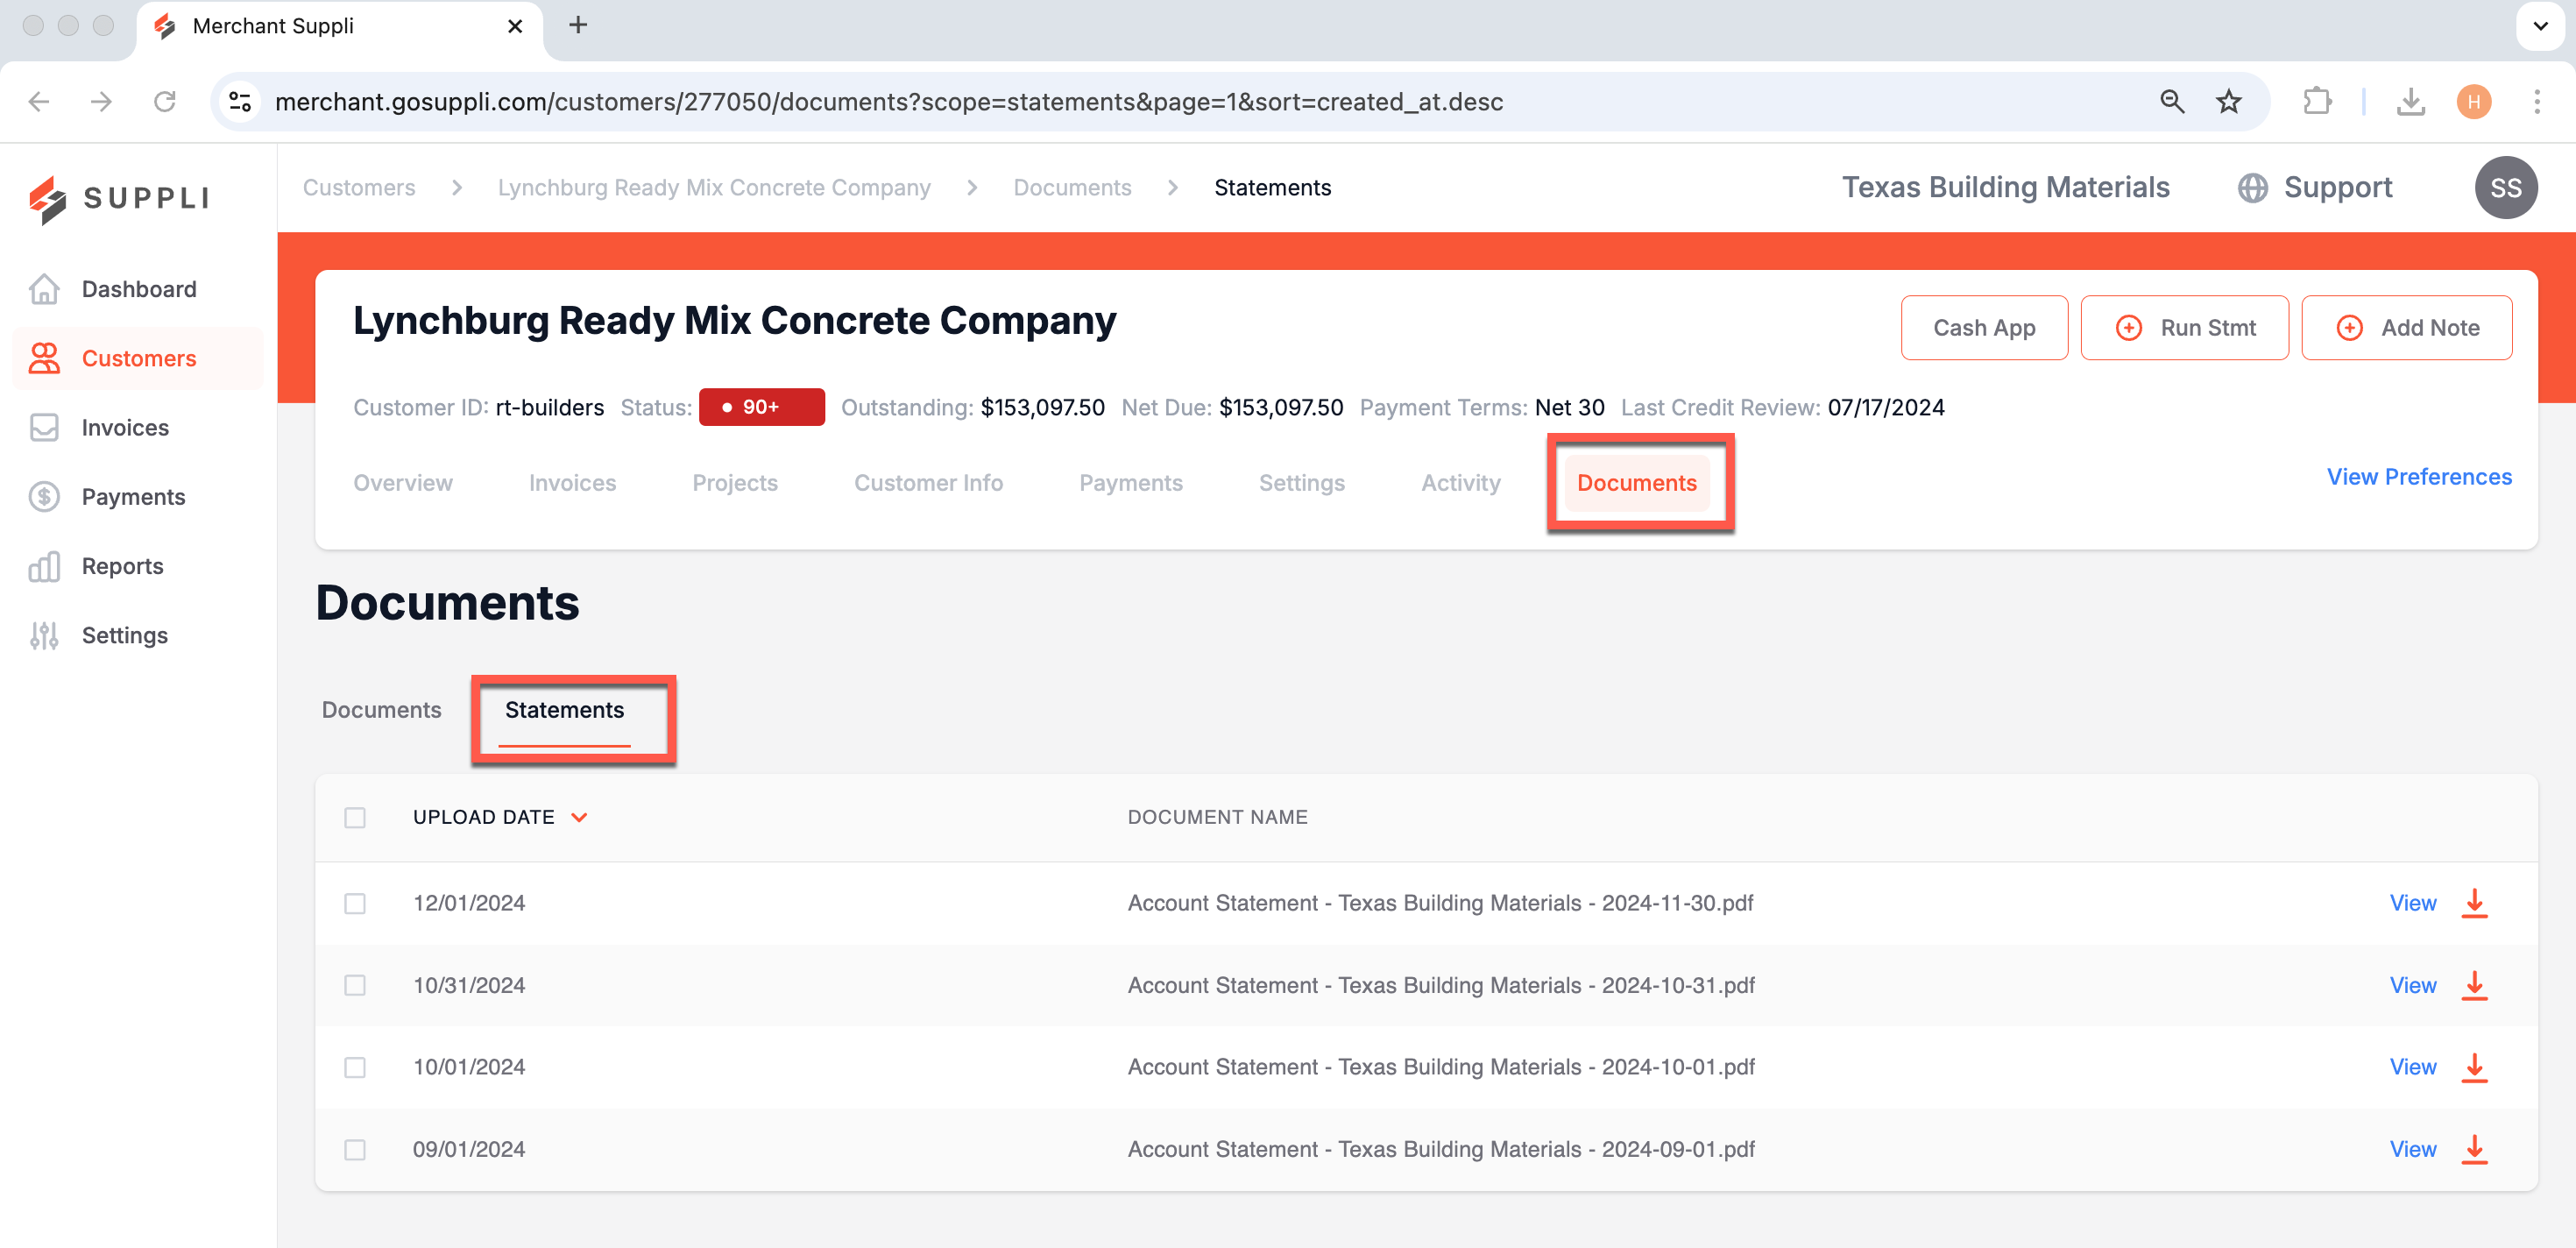2576x1248 pixels.
Task: Open the Projects tab
Action: (735, 483)
